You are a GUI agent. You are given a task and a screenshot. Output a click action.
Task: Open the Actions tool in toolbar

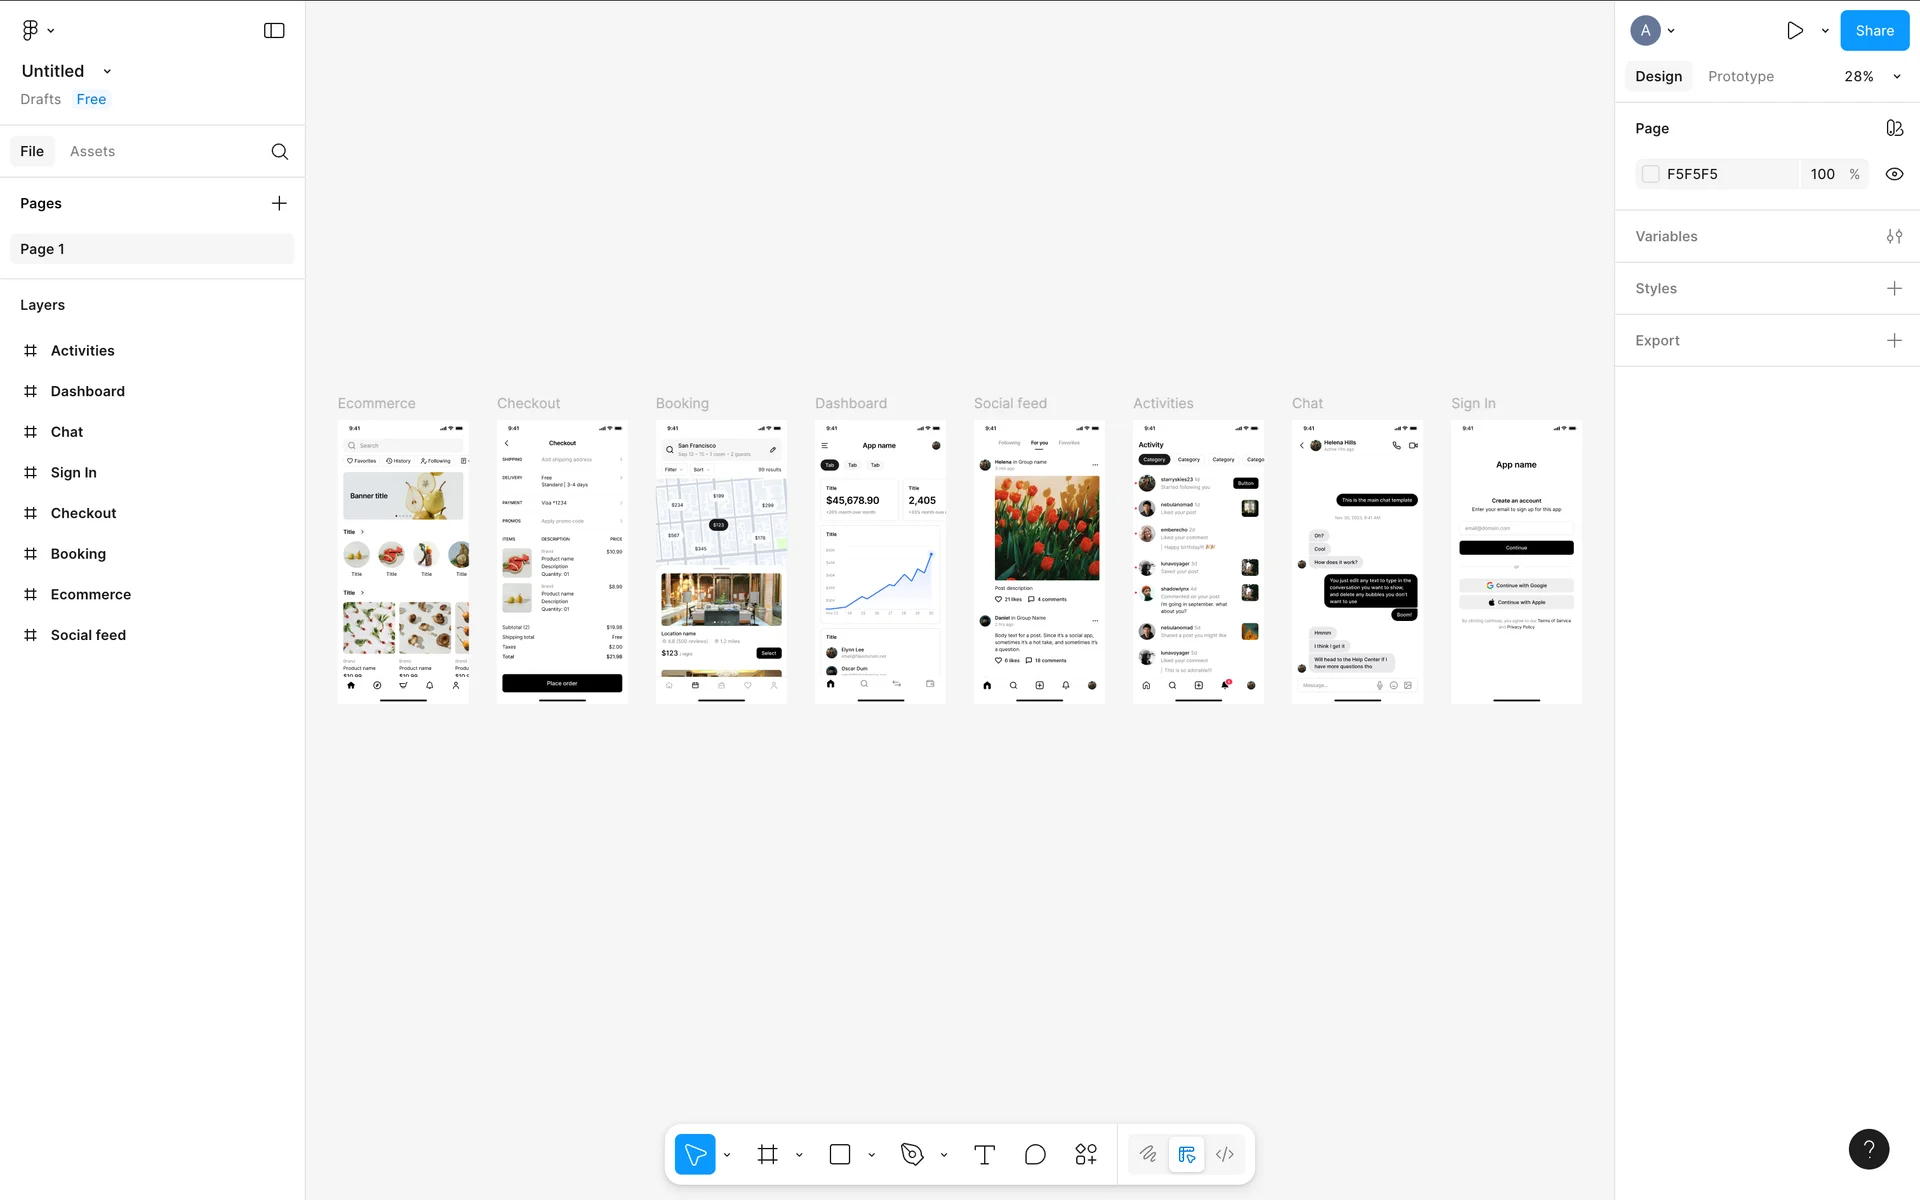pyautogui.click(x=1086, y=1154)
